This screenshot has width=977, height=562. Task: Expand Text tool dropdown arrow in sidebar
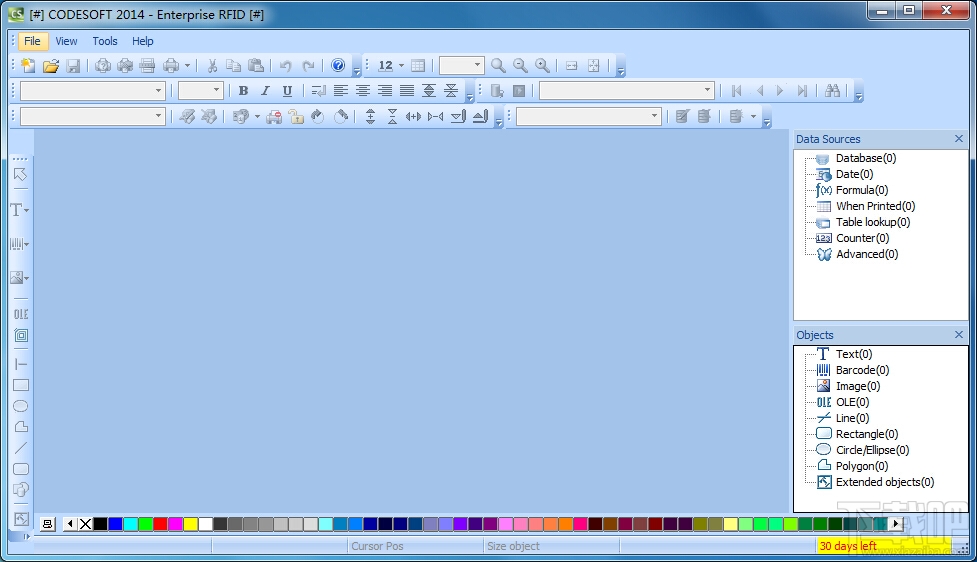27,211
